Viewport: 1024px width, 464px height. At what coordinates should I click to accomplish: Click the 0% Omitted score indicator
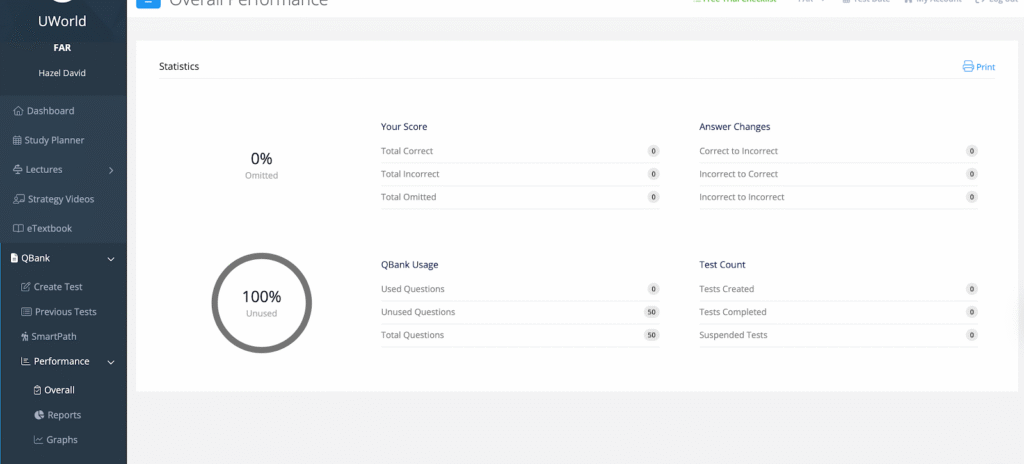click(261, 165)
